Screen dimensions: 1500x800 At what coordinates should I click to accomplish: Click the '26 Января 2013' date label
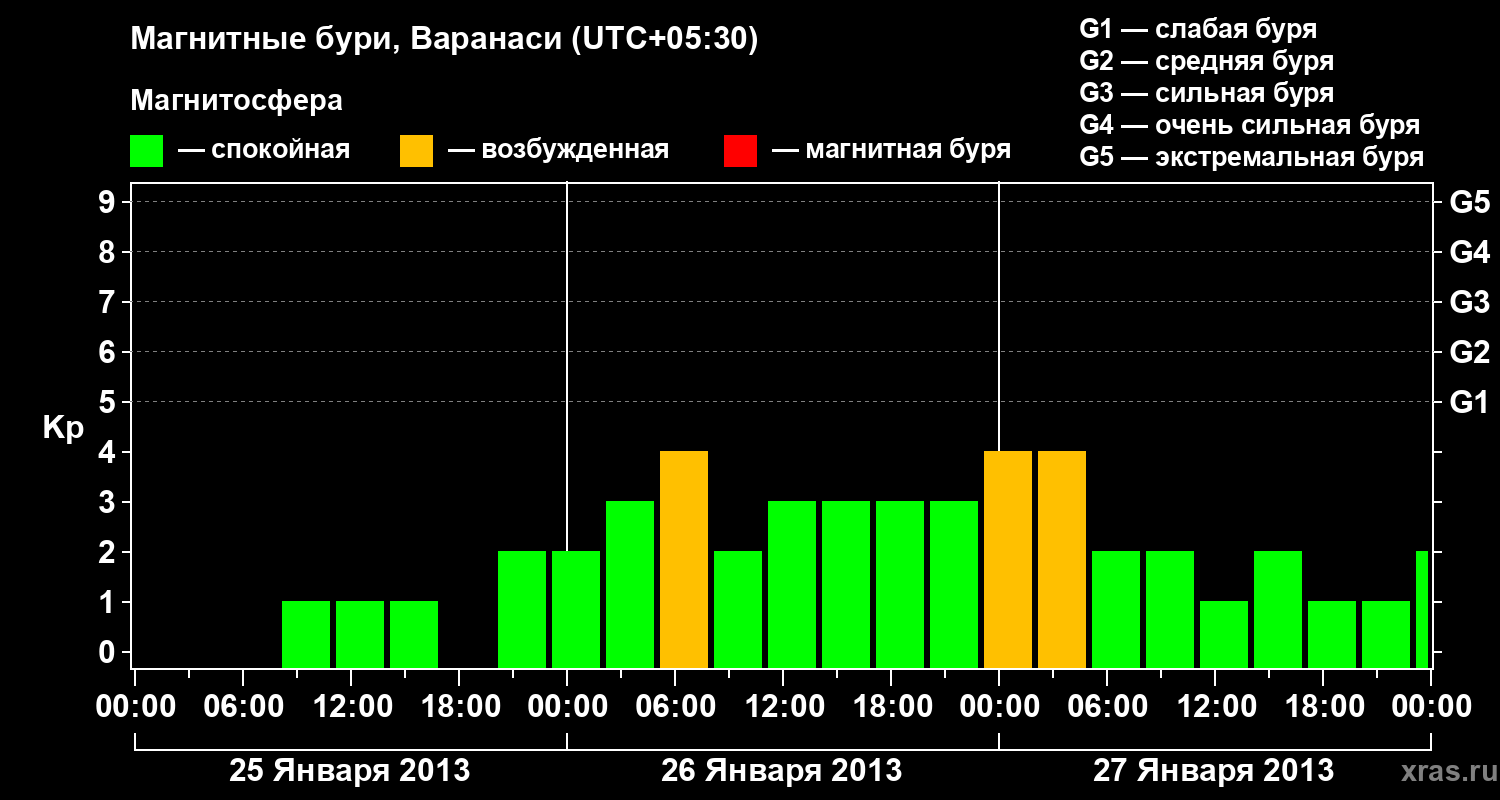(x=782, y=771)
